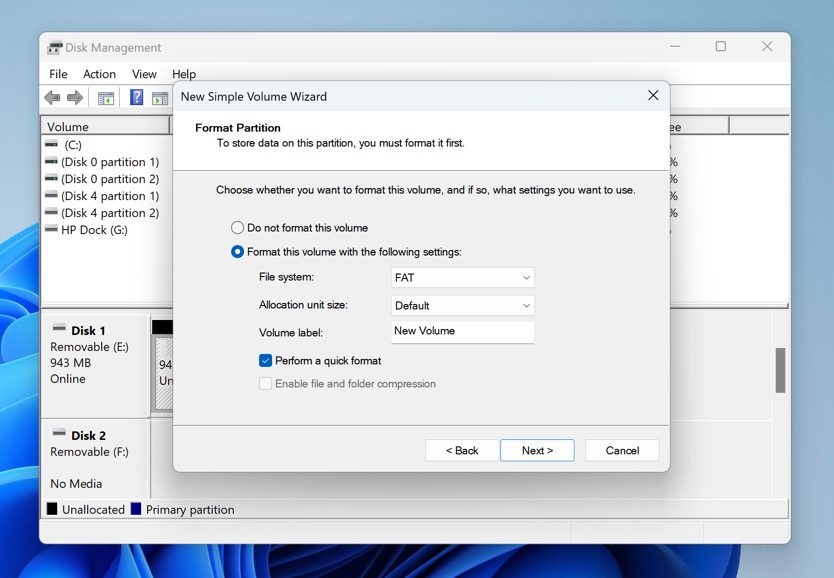Click the forward navigation arrow
834x578 pixels.
[74, 97]
